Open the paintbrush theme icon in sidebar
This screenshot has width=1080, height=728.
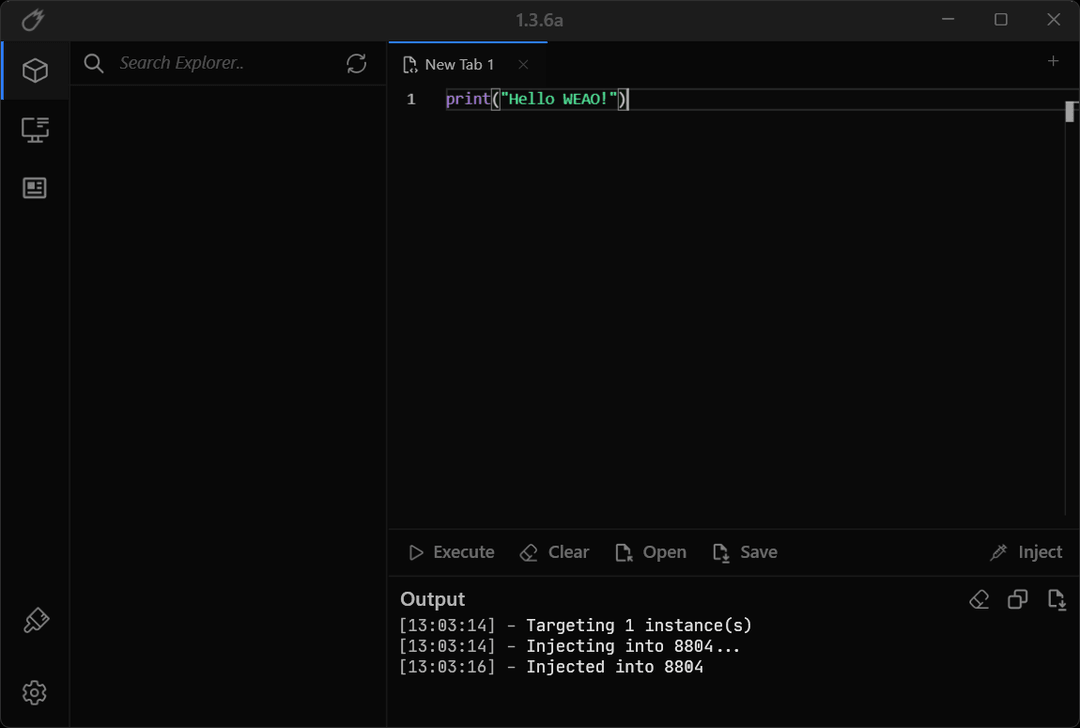click(36, 621)
